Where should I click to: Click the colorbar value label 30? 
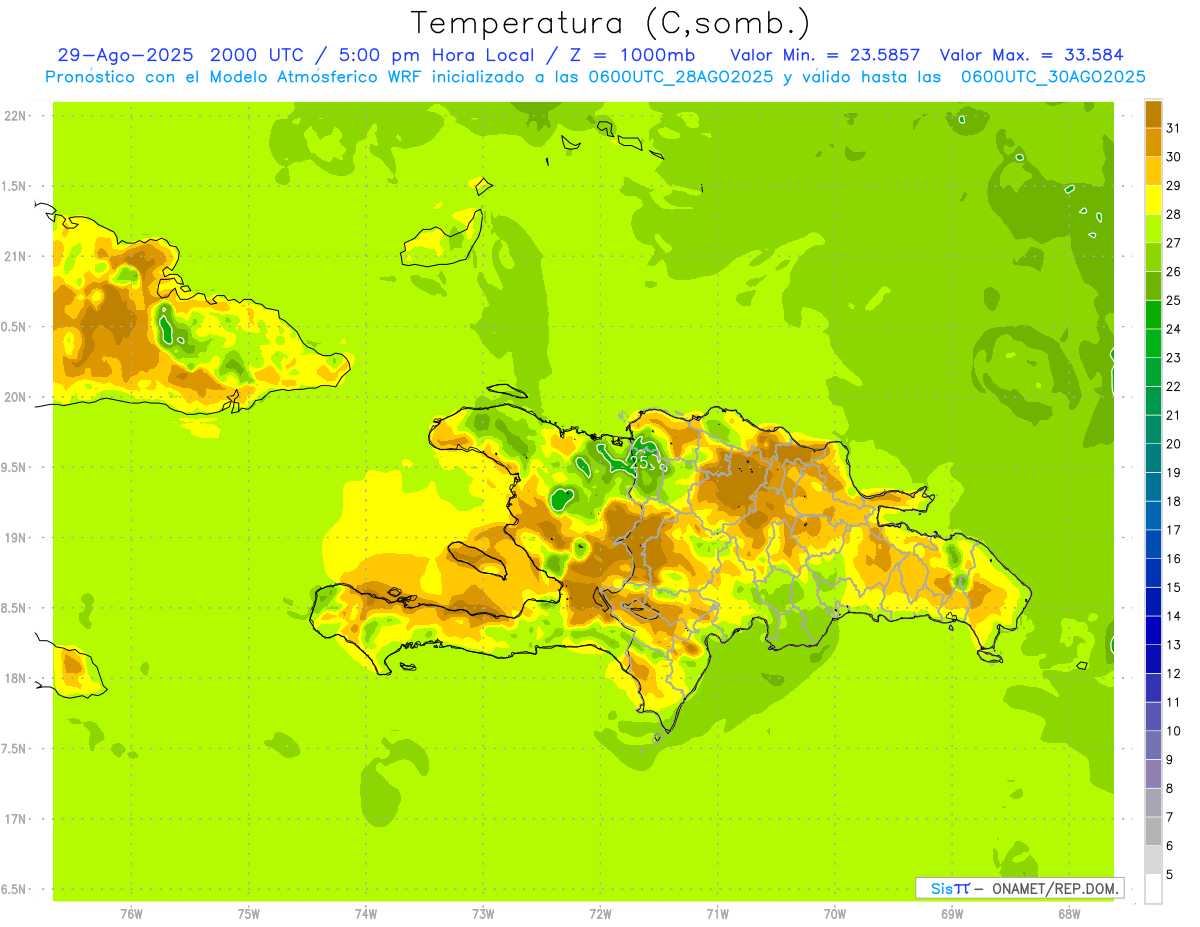pos(1174,157)
